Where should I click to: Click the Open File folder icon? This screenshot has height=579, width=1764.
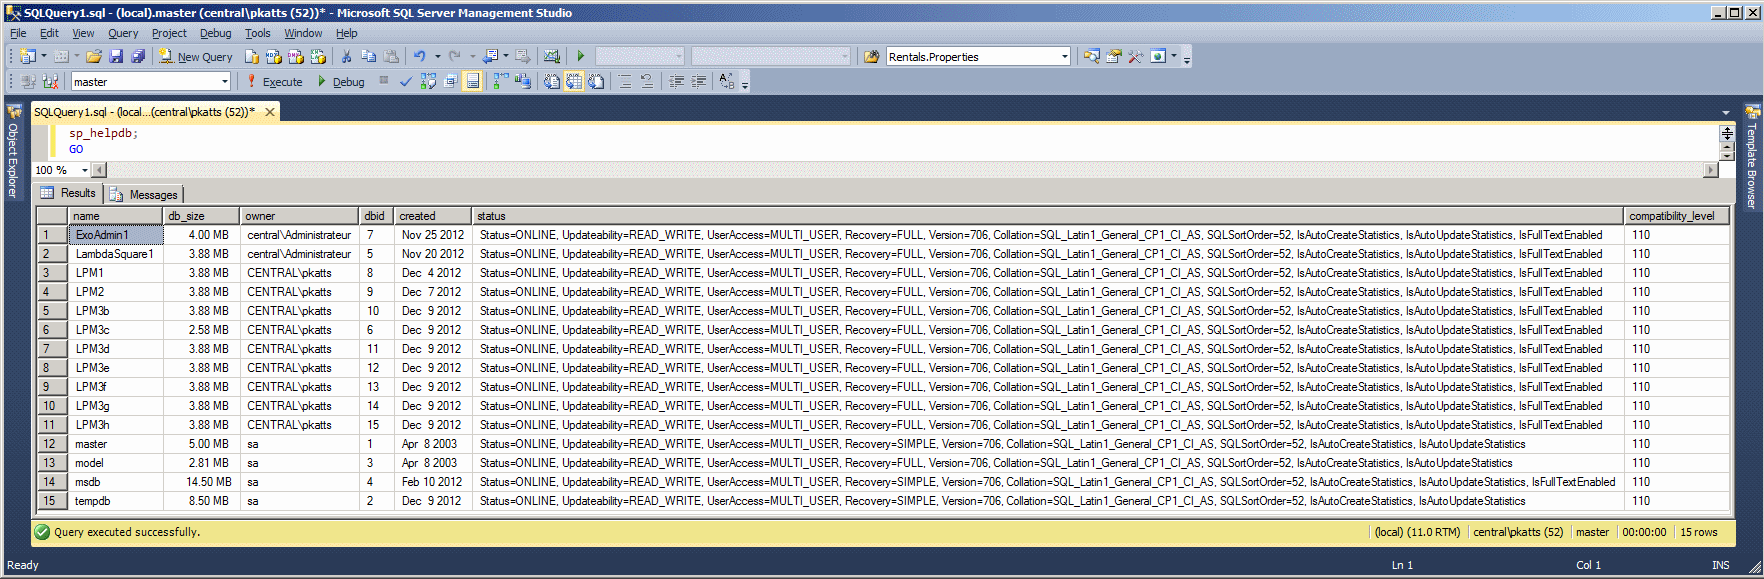tap(94, 57)
